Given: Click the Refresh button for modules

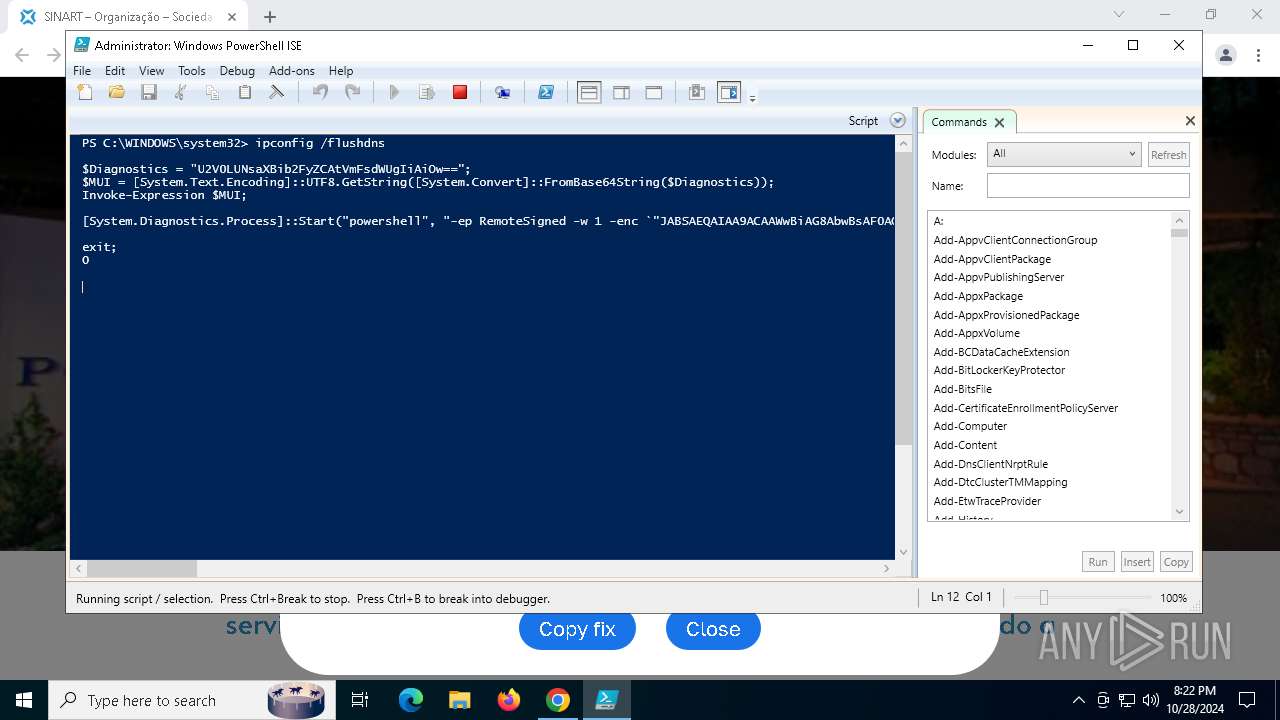Looking at the screenshot, I should click(x=1168, y=155).
